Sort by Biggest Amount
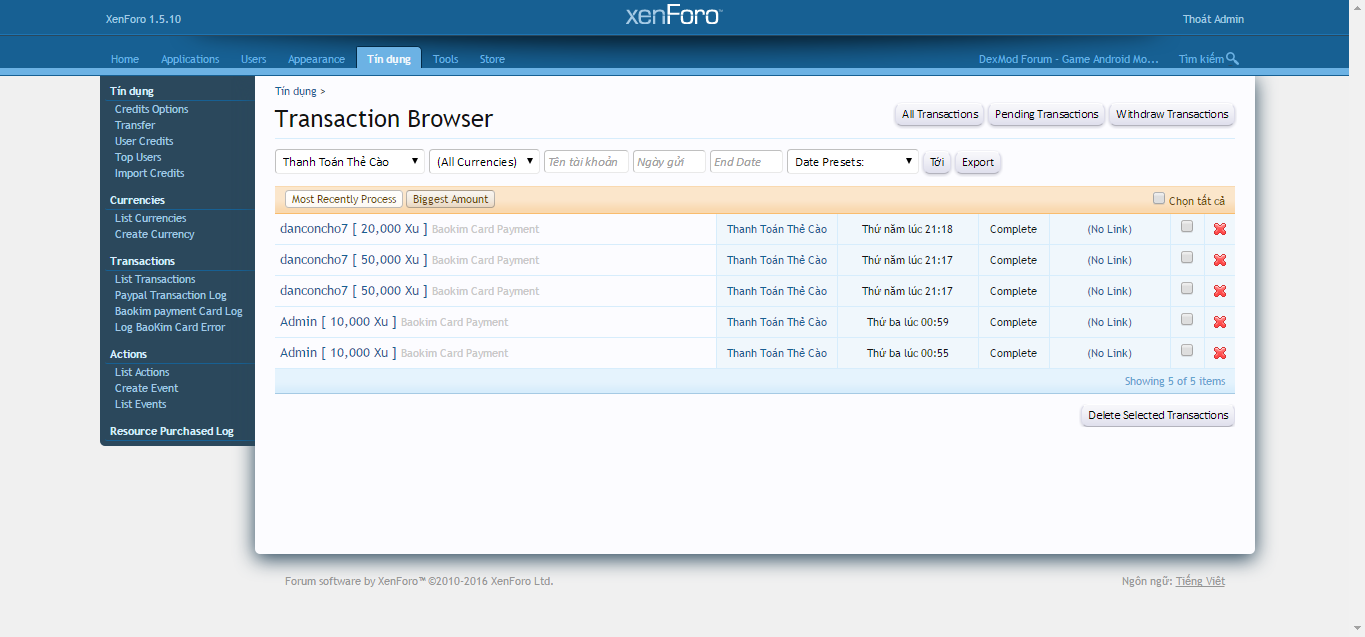The height and width of the screenshot is (637, 1365). [450, 199]
